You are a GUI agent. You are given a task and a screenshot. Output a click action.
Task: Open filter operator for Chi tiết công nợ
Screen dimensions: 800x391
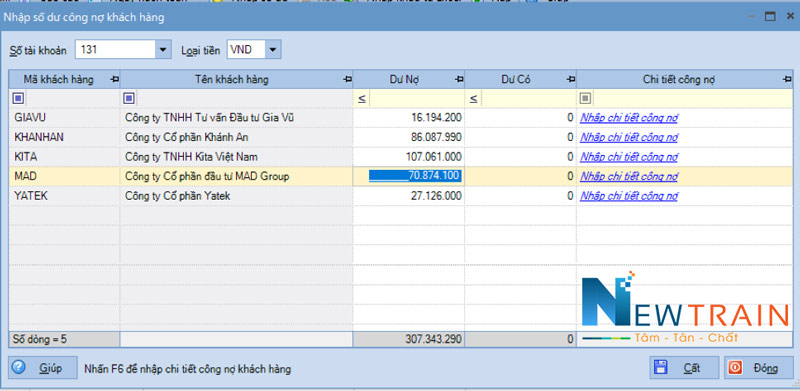point(586,98)
